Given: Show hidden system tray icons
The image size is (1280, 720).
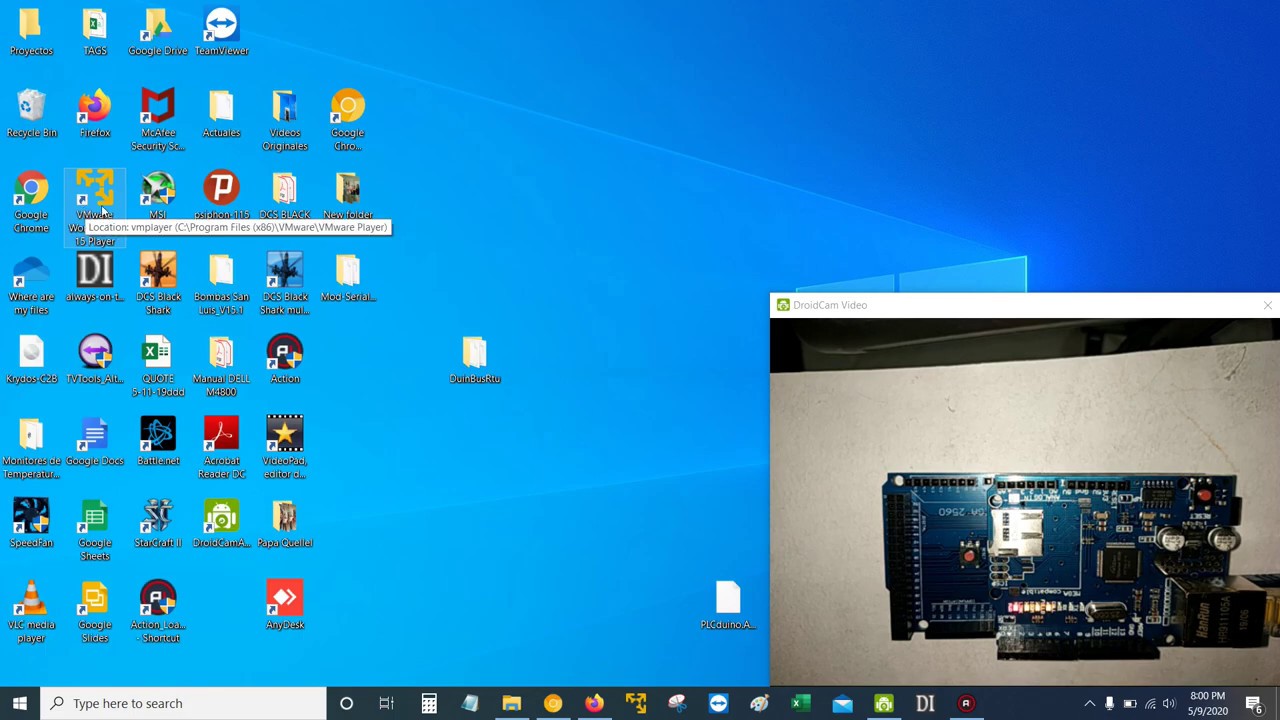Looking at the screenshot, I should (x=1090, y=703).
